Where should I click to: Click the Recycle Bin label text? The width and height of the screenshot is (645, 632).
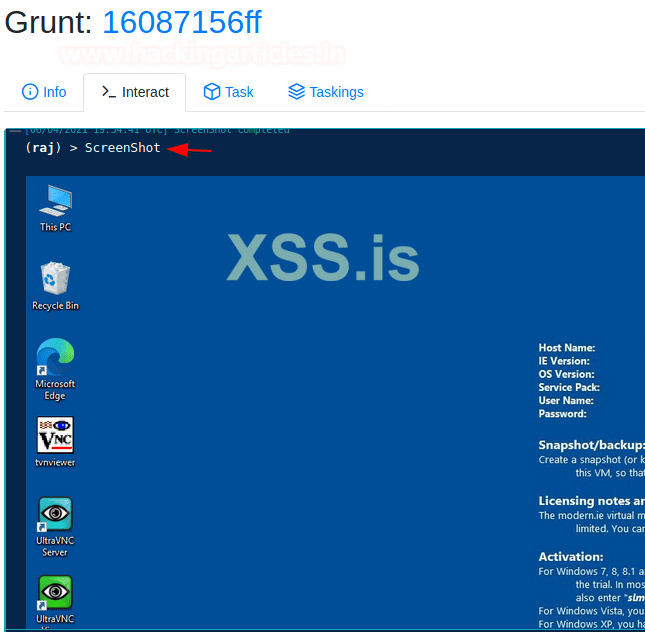tap(56, 306)
